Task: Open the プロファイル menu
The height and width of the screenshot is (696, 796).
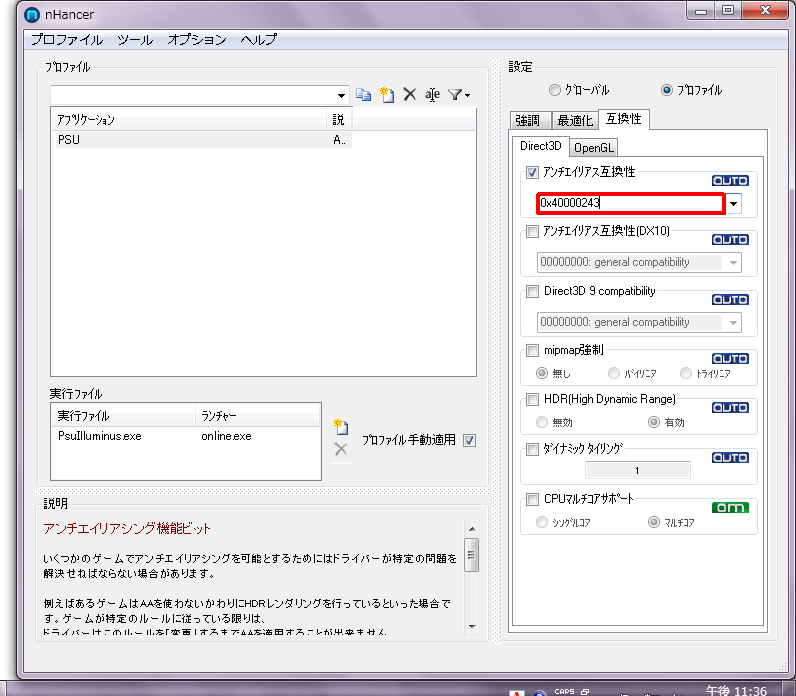Action: coord(67,40)
